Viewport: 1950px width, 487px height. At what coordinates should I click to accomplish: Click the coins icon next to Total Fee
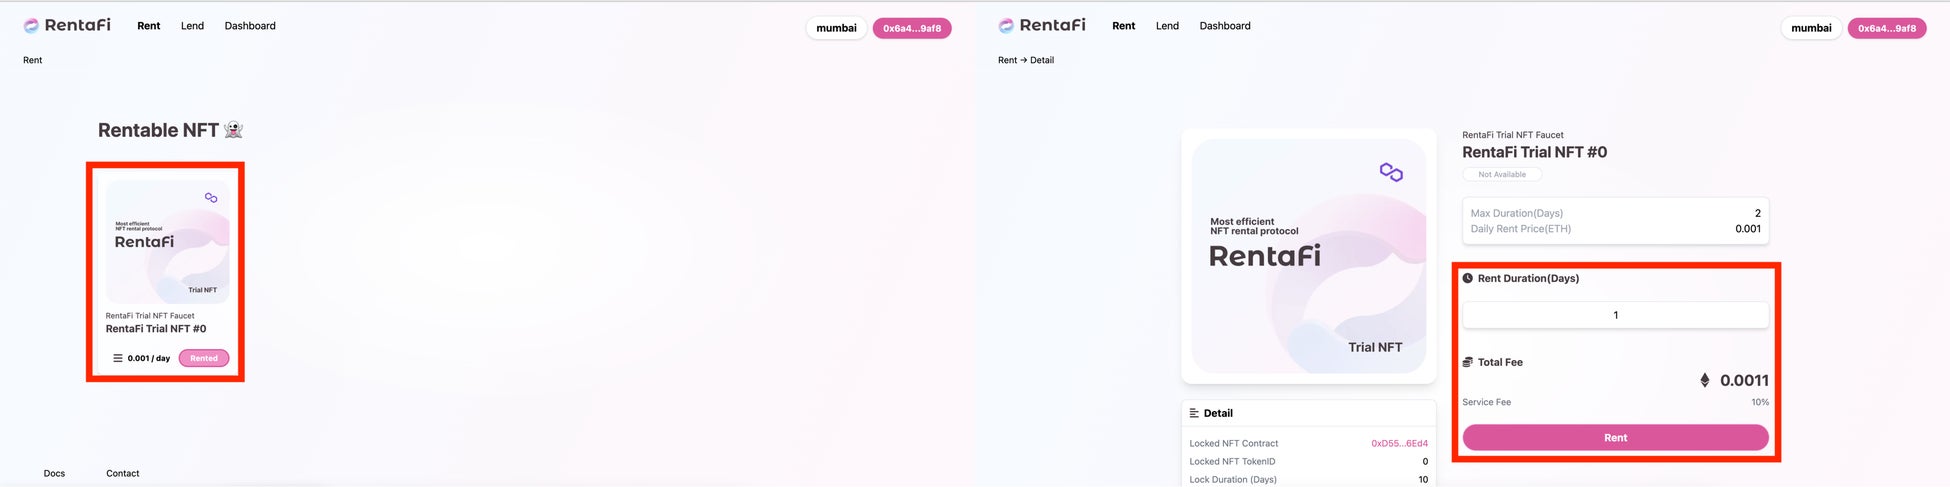point(1468,362)
